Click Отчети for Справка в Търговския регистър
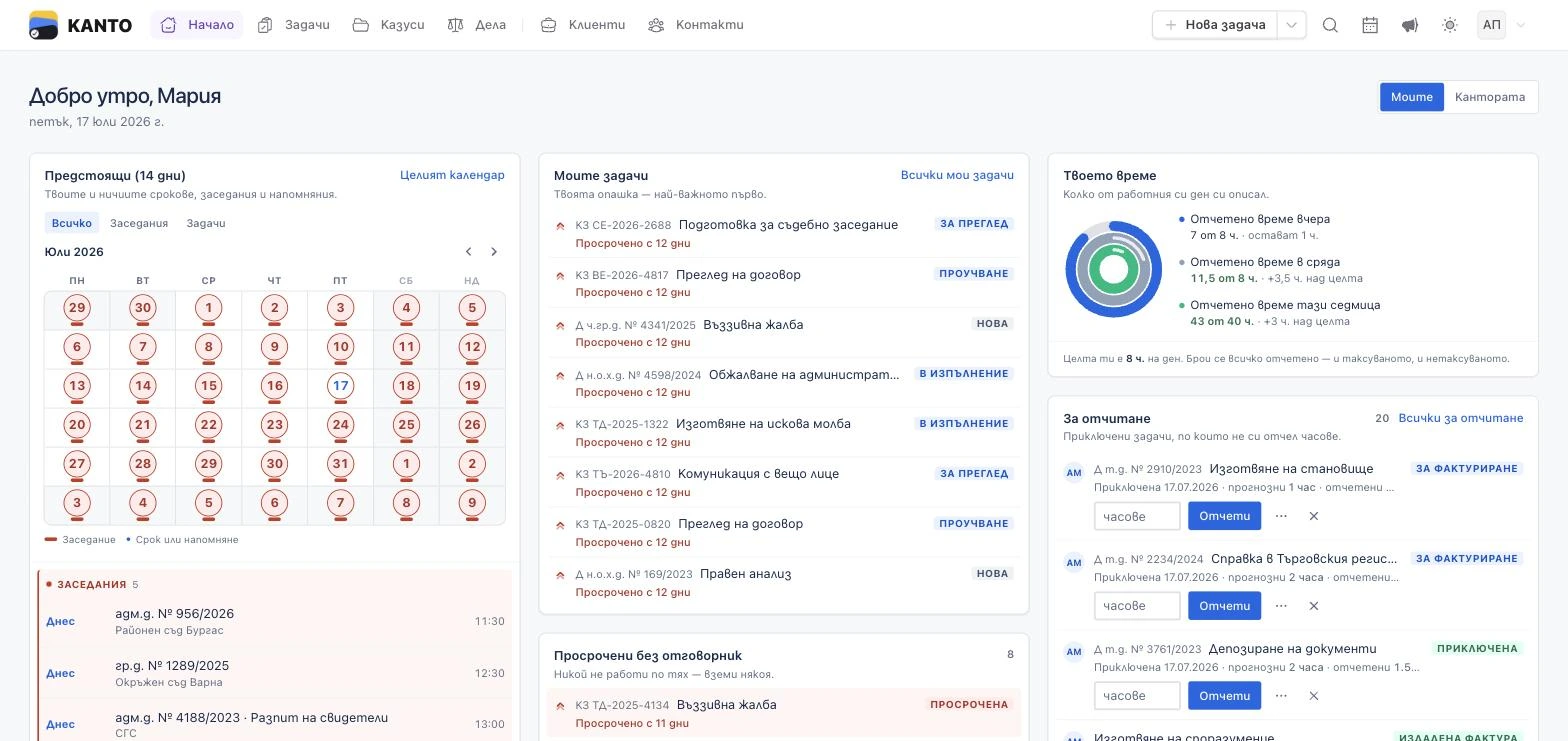Screen dimensions: 1568x741 1224,606
